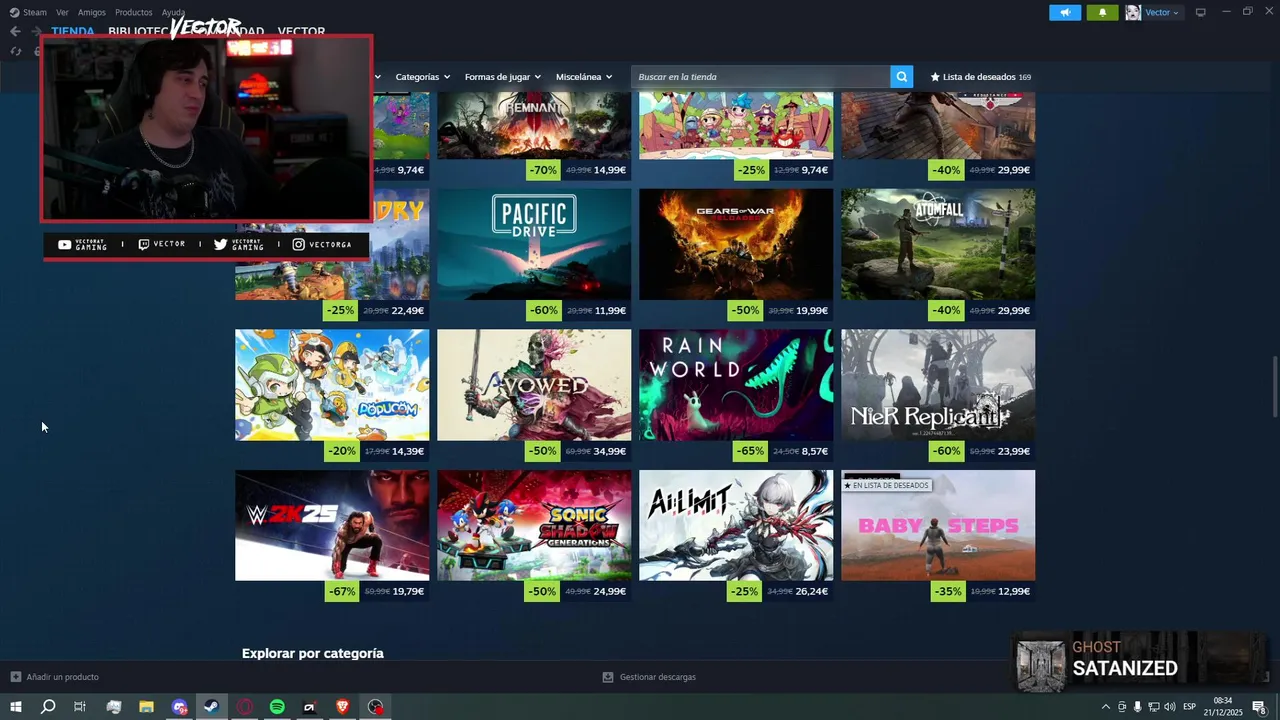
Task: Open the Productos menu
Action: [x=134, y=12]
